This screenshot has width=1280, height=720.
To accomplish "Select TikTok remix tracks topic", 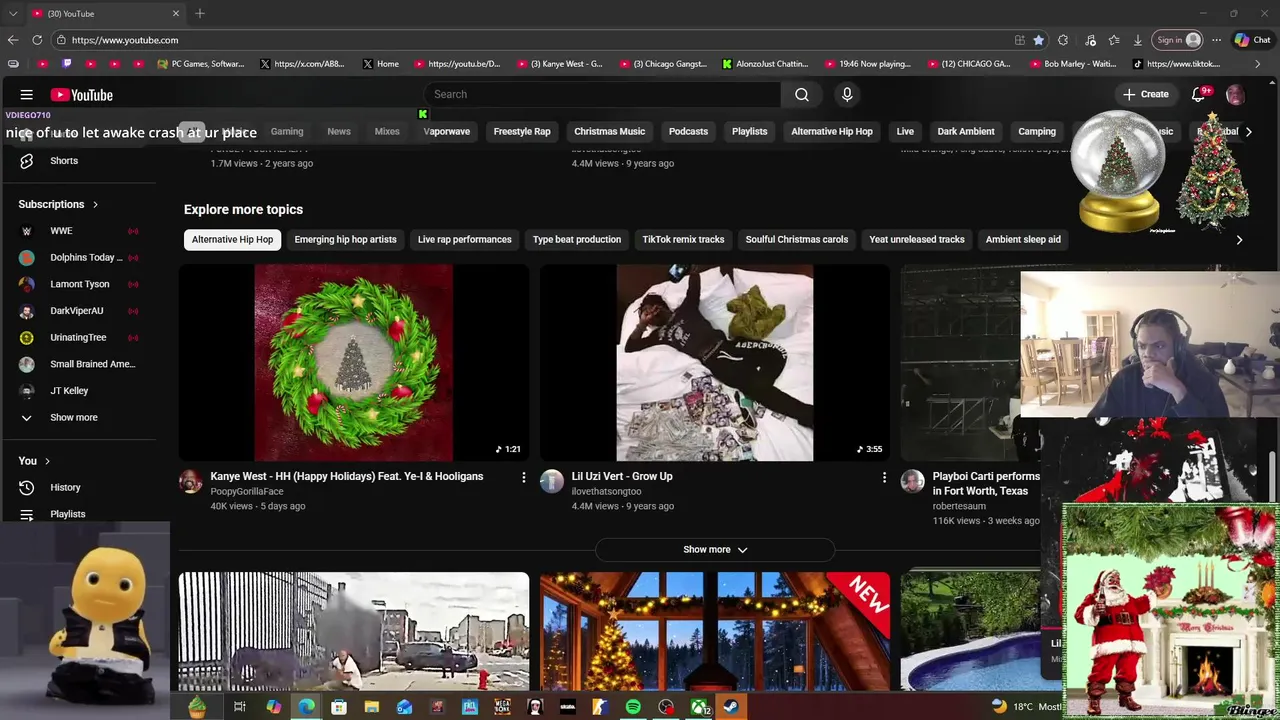I will (x=683, y=239).
